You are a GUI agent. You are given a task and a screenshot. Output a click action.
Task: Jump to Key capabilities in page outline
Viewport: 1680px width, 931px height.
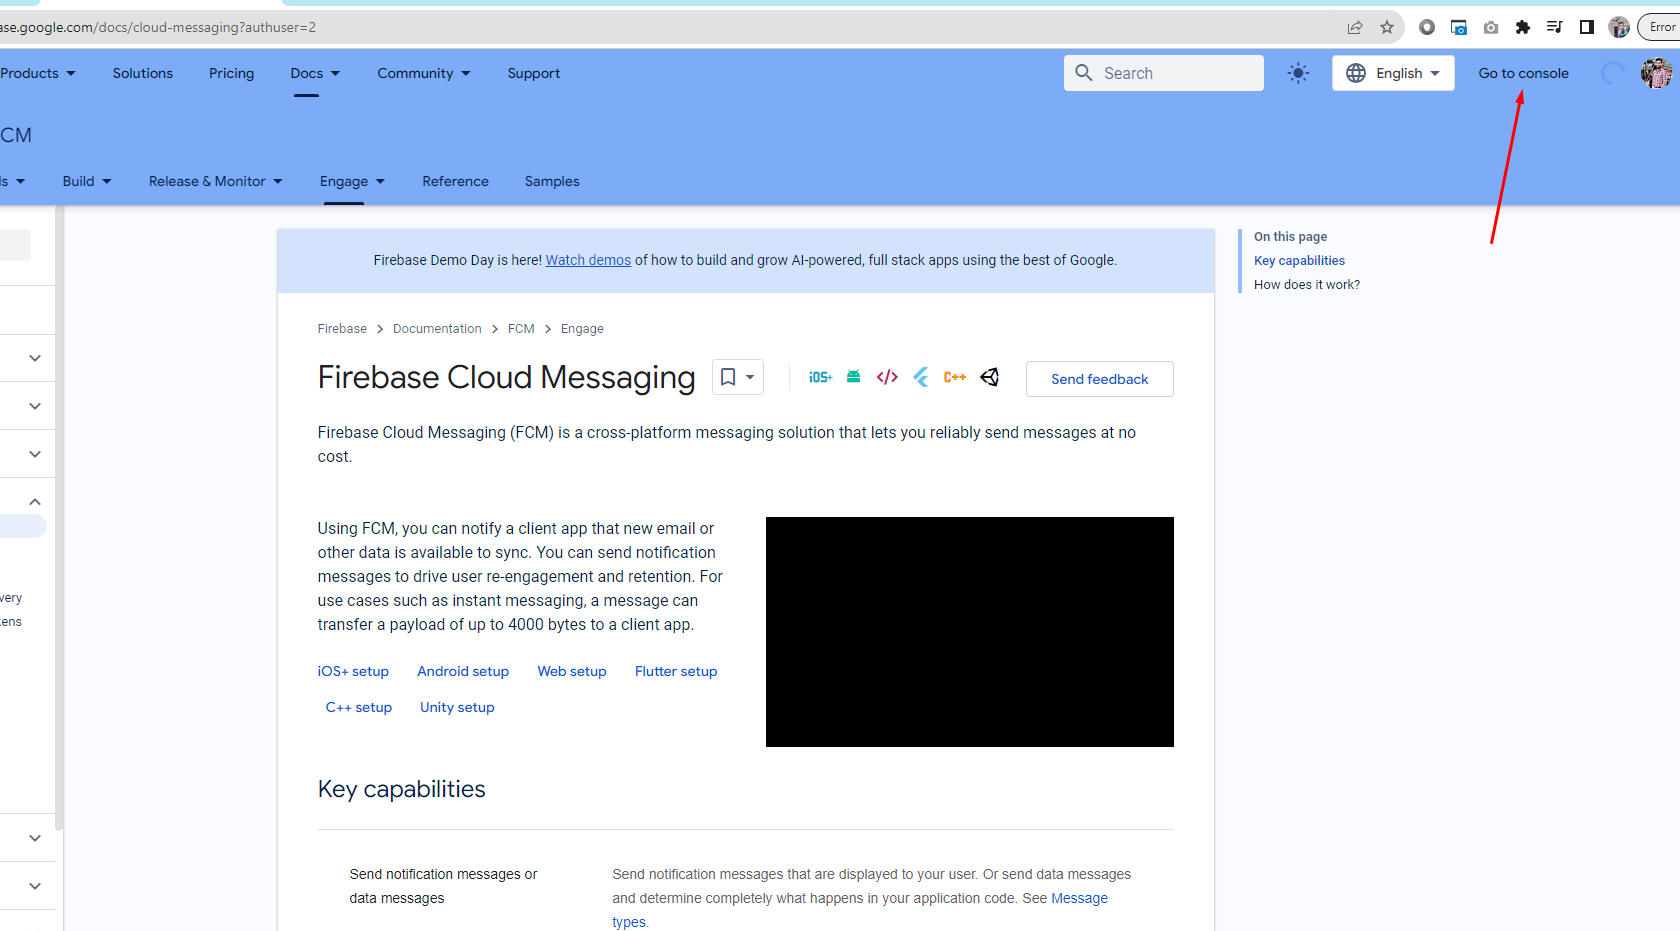[1299, 261]
